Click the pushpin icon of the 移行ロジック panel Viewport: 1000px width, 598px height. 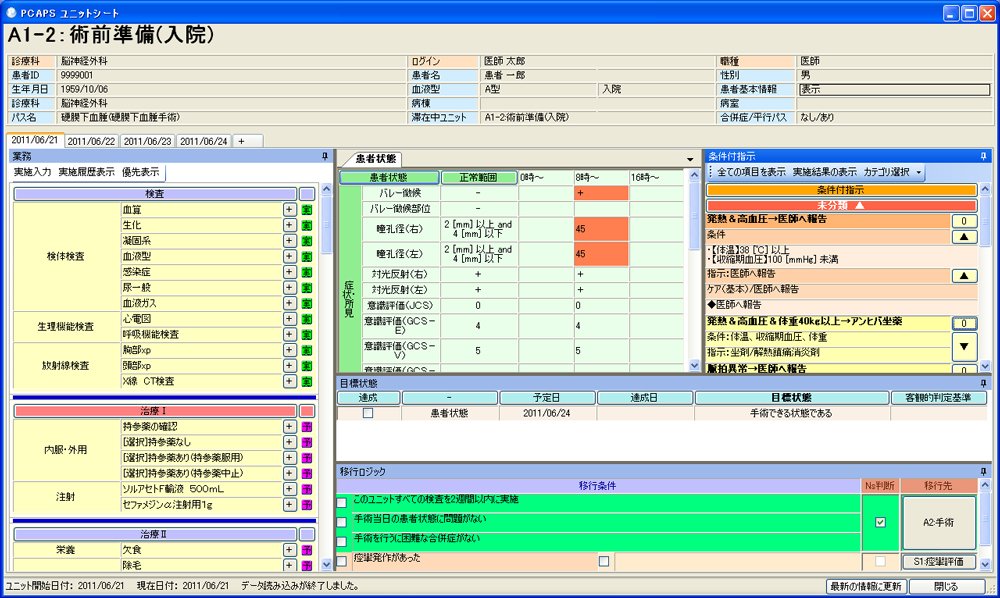pos(983,472)
